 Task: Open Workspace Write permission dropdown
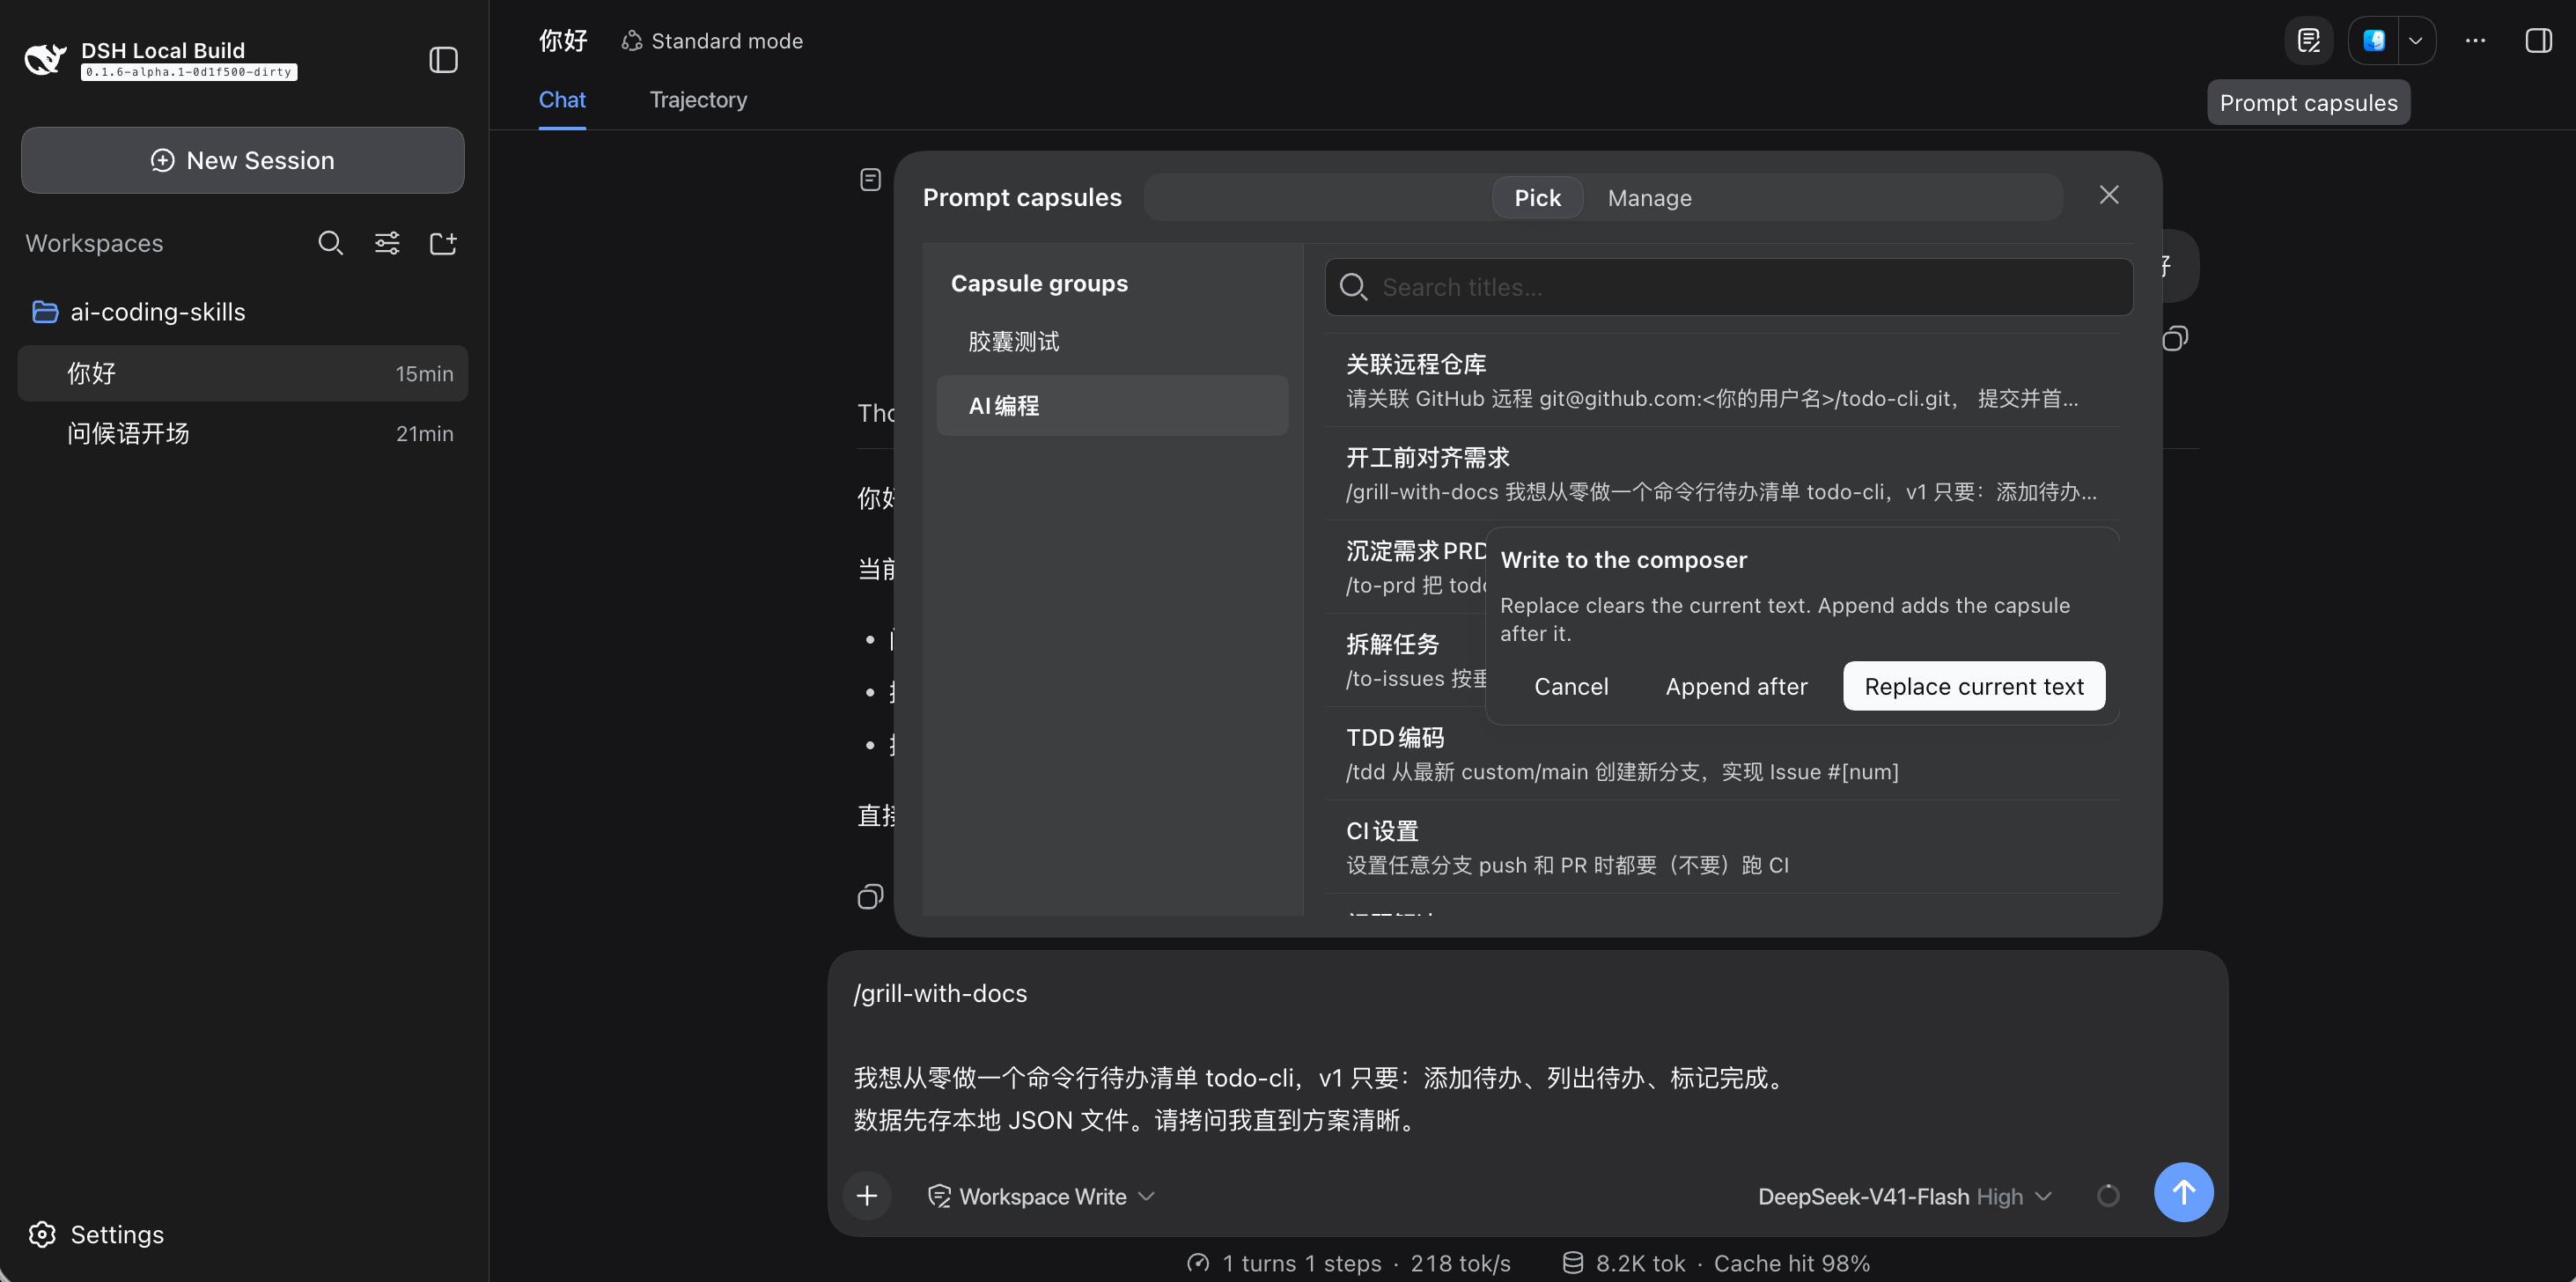(x=1041, y=1196)
